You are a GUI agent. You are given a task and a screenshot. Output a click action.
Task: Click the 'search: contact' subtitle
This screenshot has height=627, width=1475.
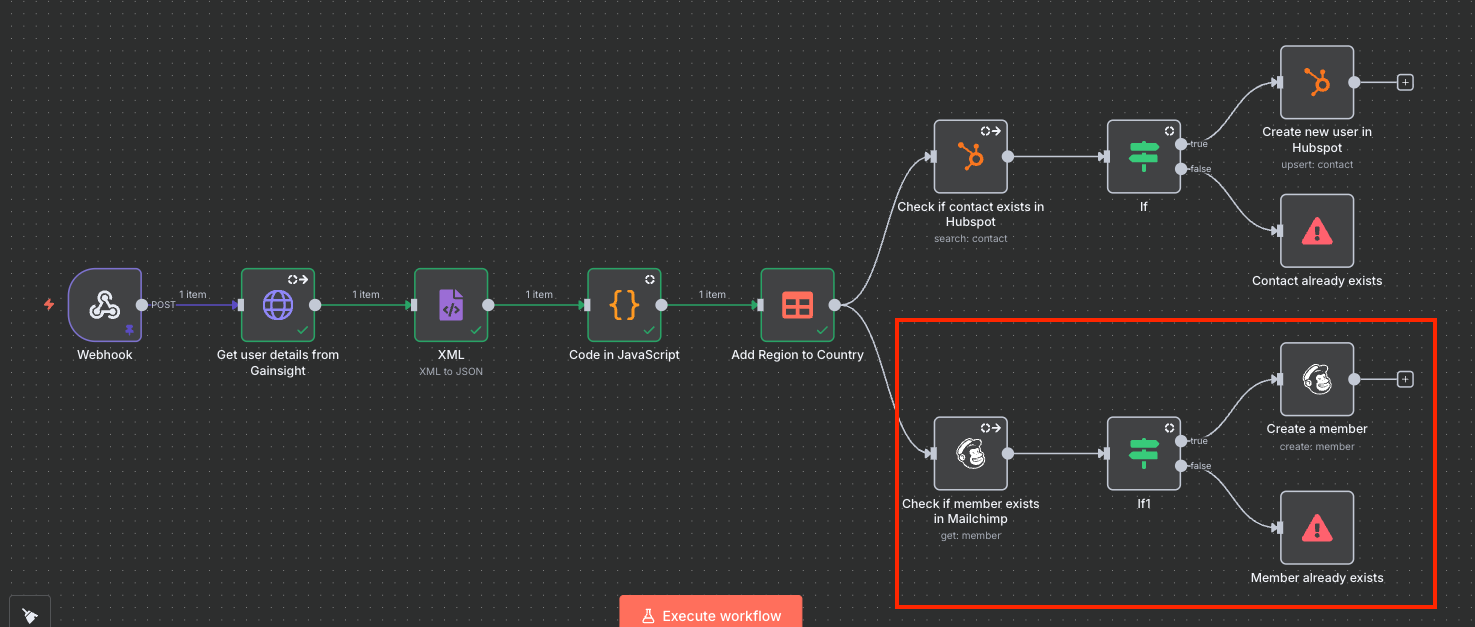click(x=970, y=239)
